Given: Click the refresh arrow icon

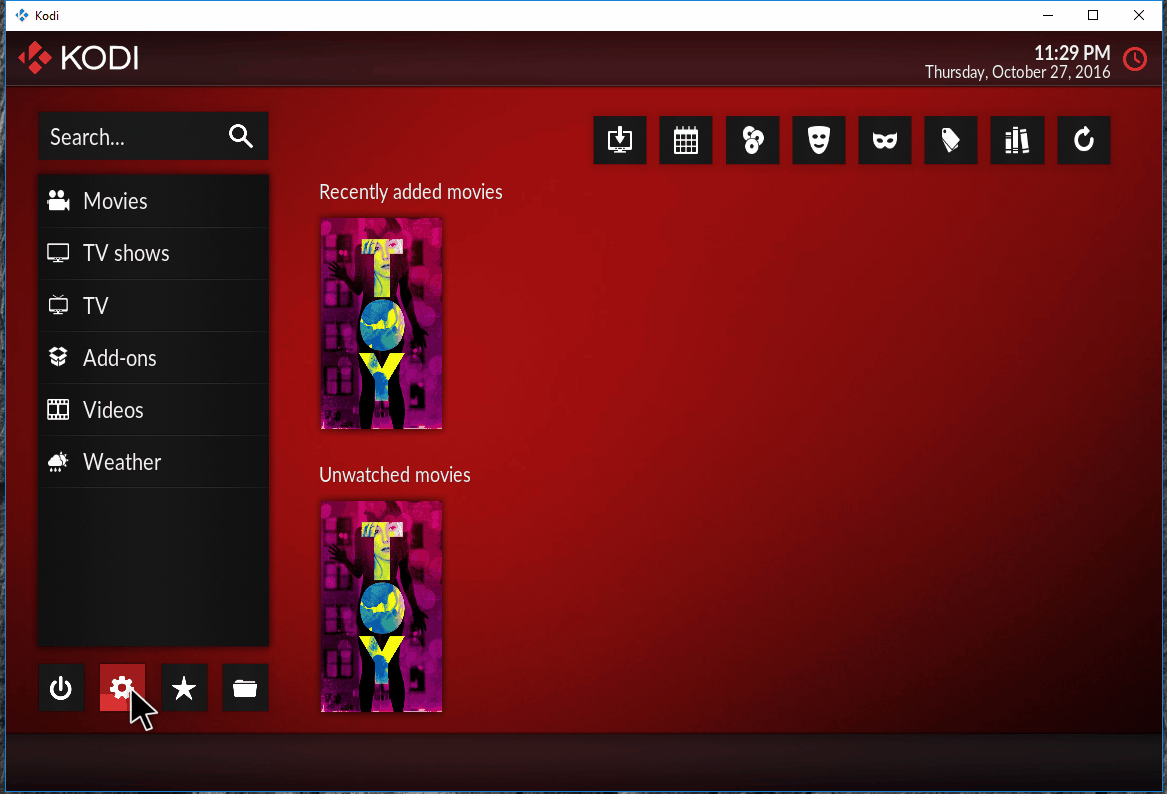Looking at the screenshot, I should point(1084,140).
